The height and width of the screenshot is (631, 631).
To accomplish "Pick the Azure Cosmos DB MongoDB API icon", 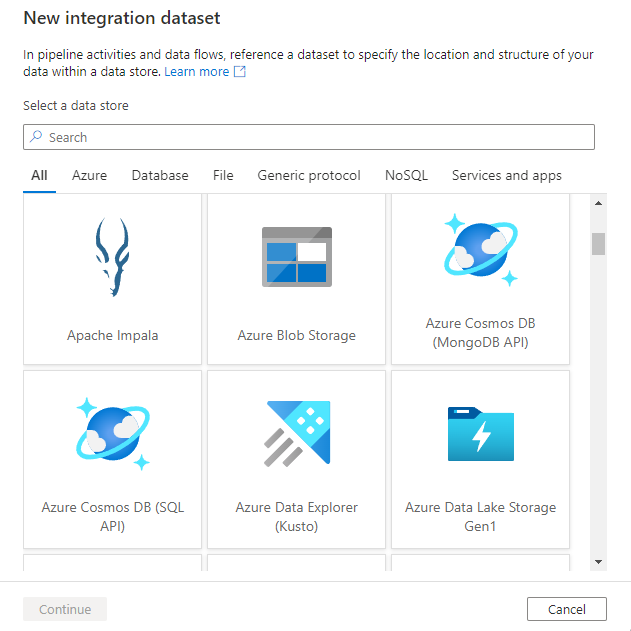I will tap(480, 249).
